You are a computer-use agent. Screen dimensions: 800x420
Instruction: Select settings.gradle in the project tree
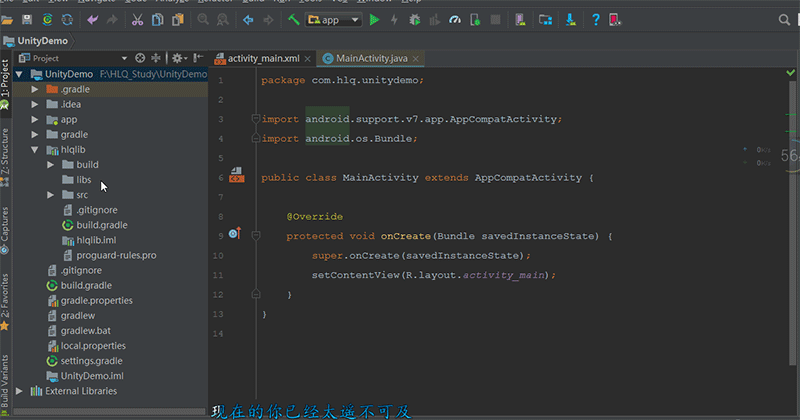coord(91,360)
